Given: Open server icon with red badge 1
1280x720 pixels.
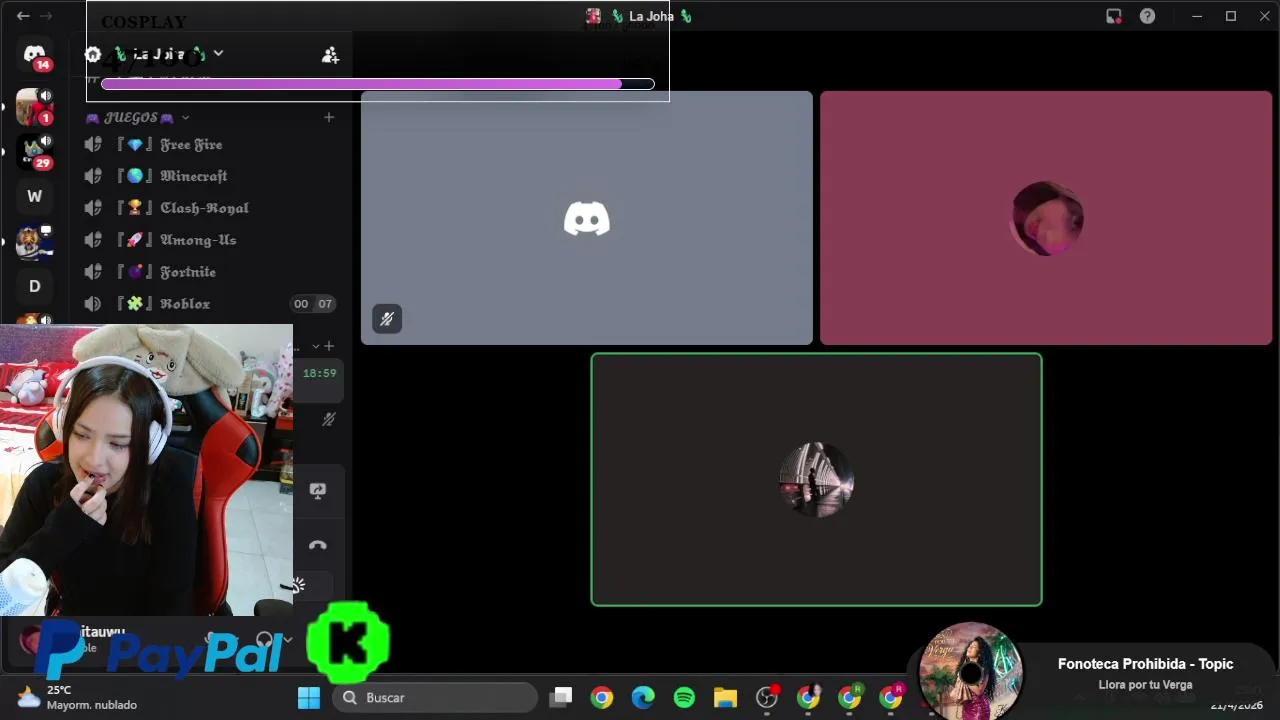Looking at the screenshot, I should pyautogui.click(x=34, y=106).
